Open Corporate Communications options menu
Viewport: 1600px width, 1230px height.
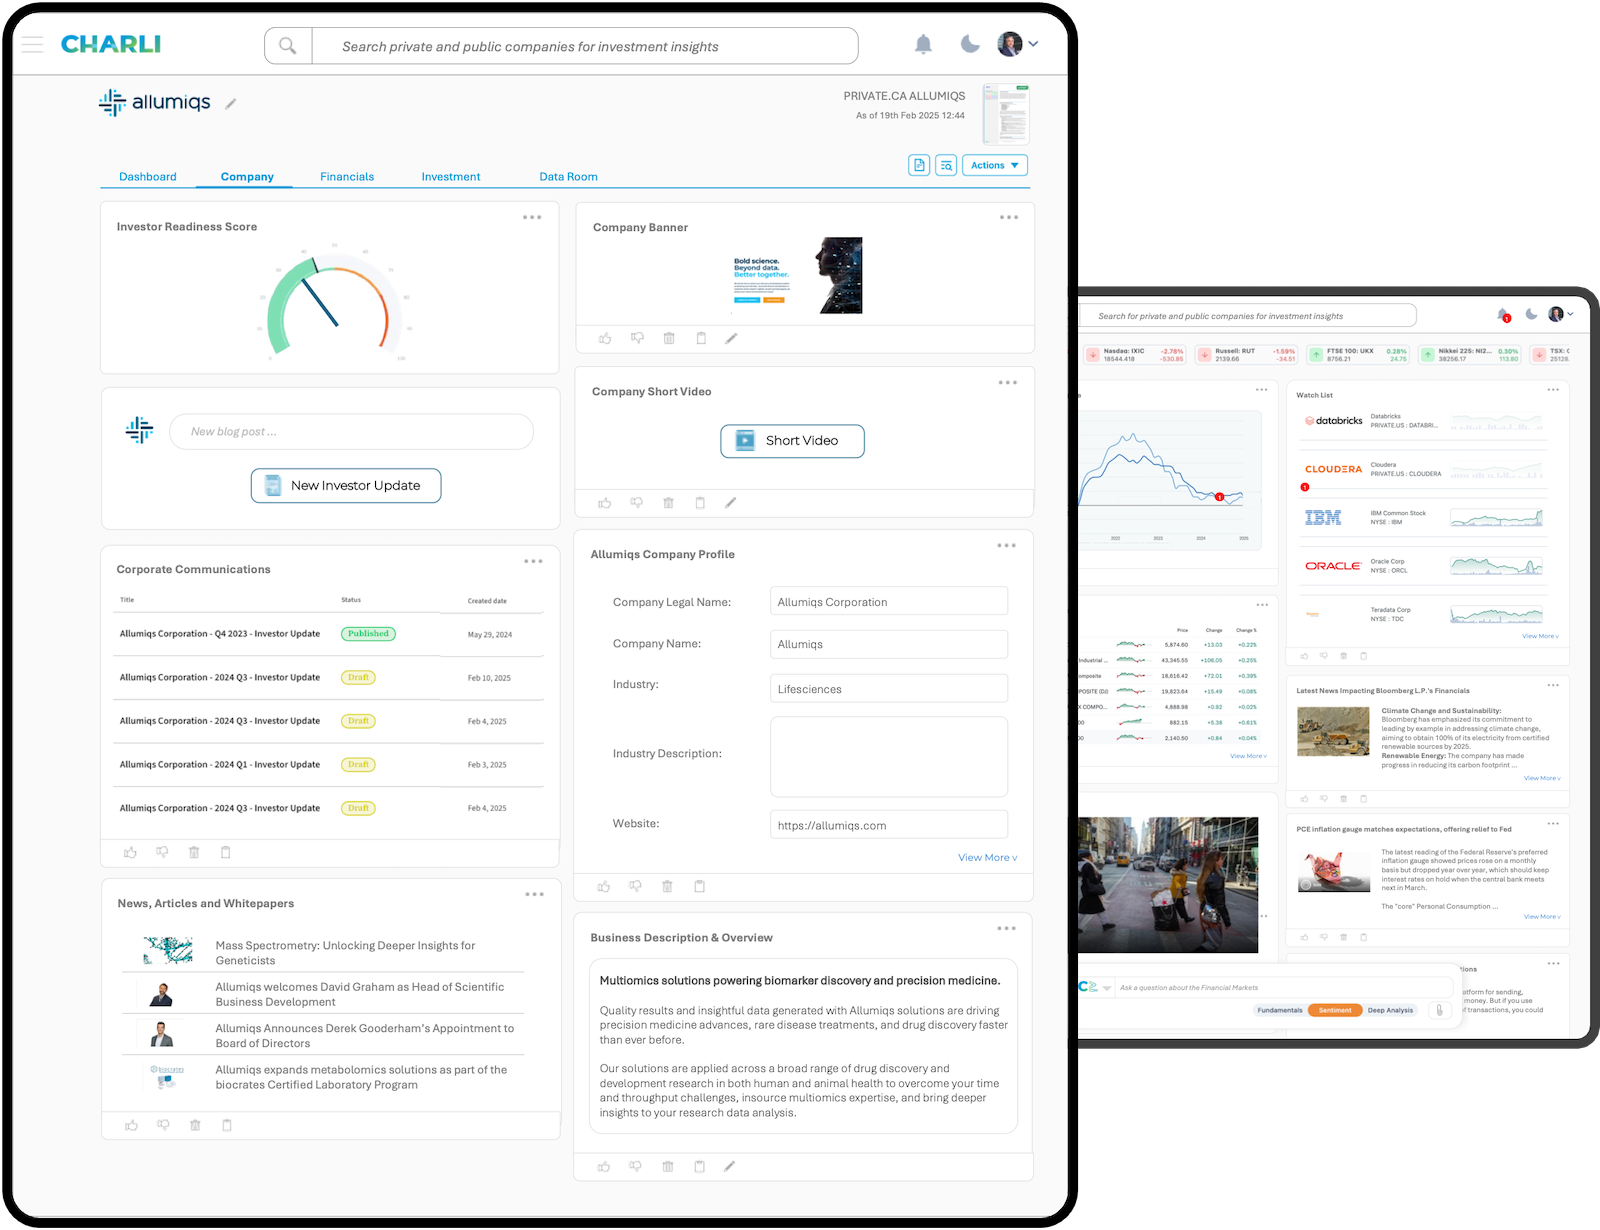533,561
